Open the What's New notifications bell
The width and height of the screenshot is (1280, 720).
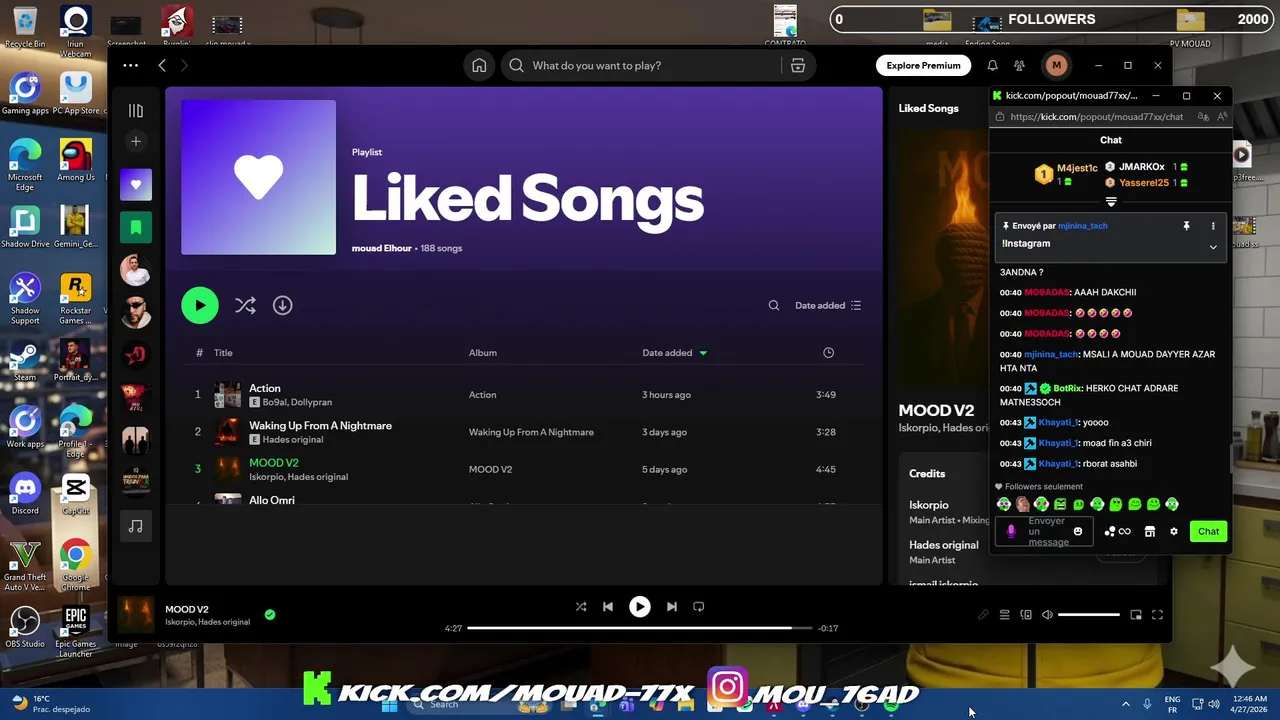tap(992, 65)
